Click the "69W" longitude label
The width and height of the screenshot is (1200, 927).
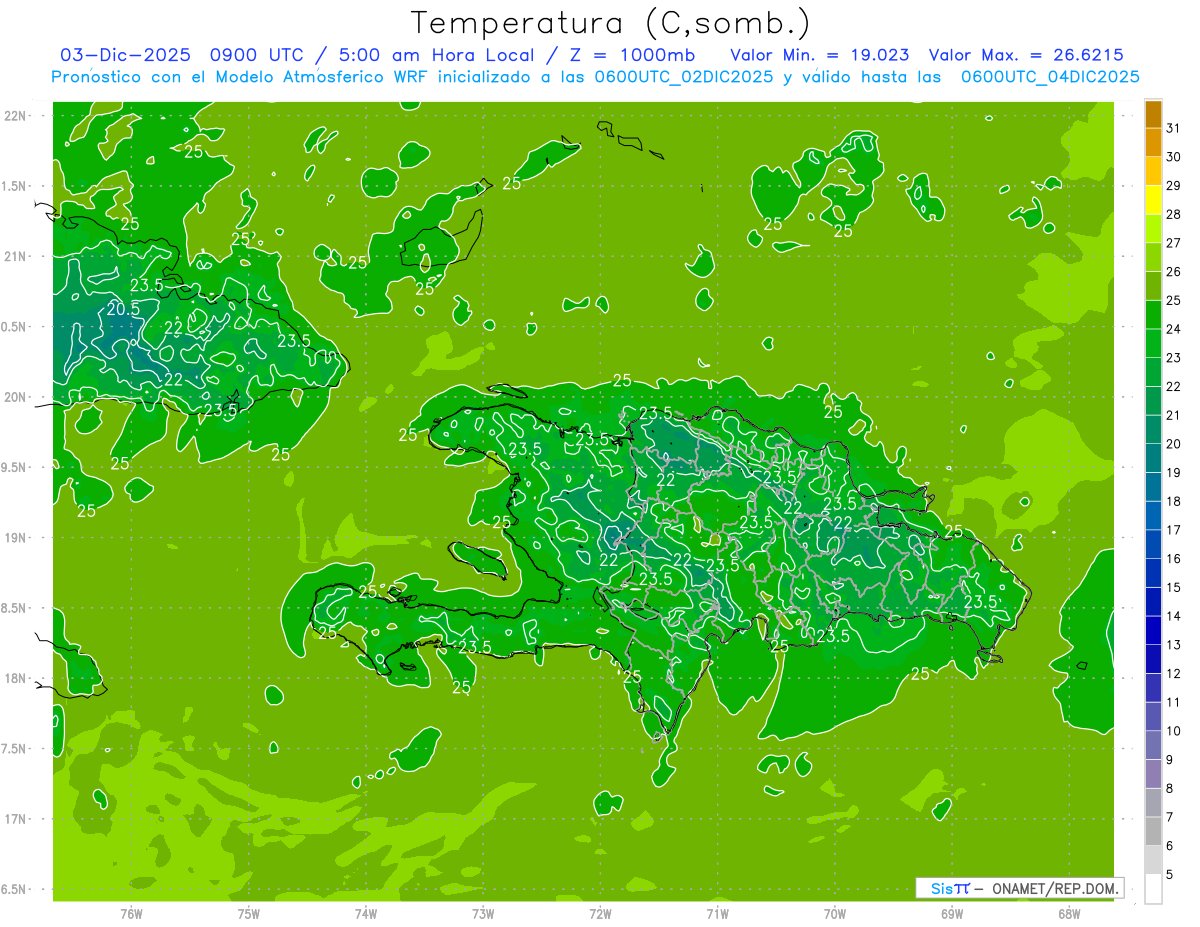[x=952, y=914]
